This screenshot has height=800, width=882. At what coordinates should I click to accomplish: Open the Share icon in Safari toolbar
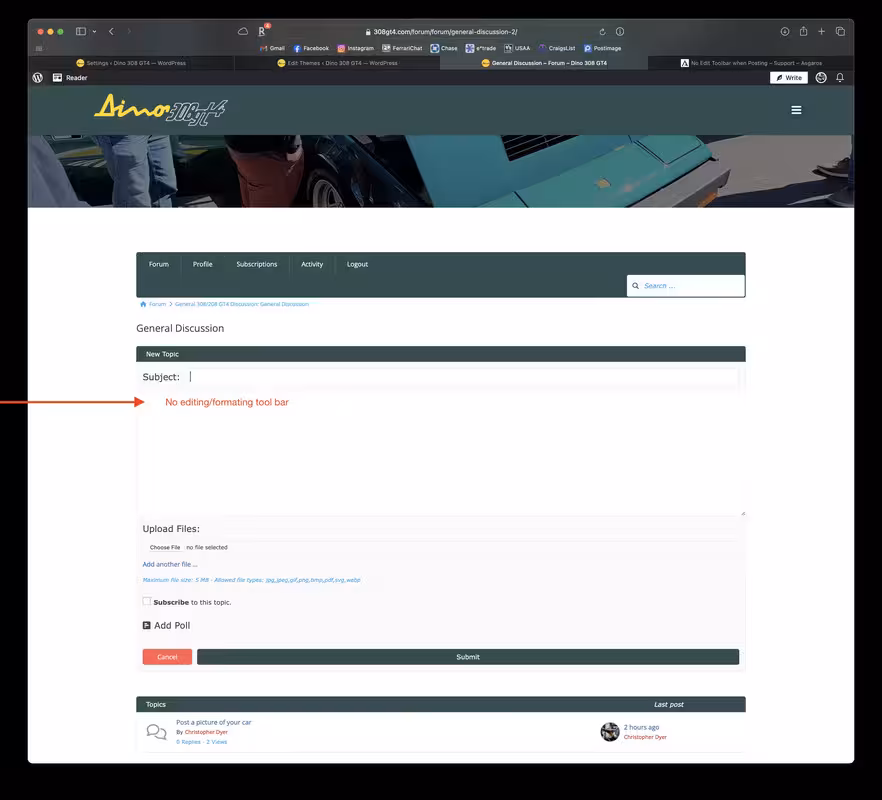coord(803,32)
